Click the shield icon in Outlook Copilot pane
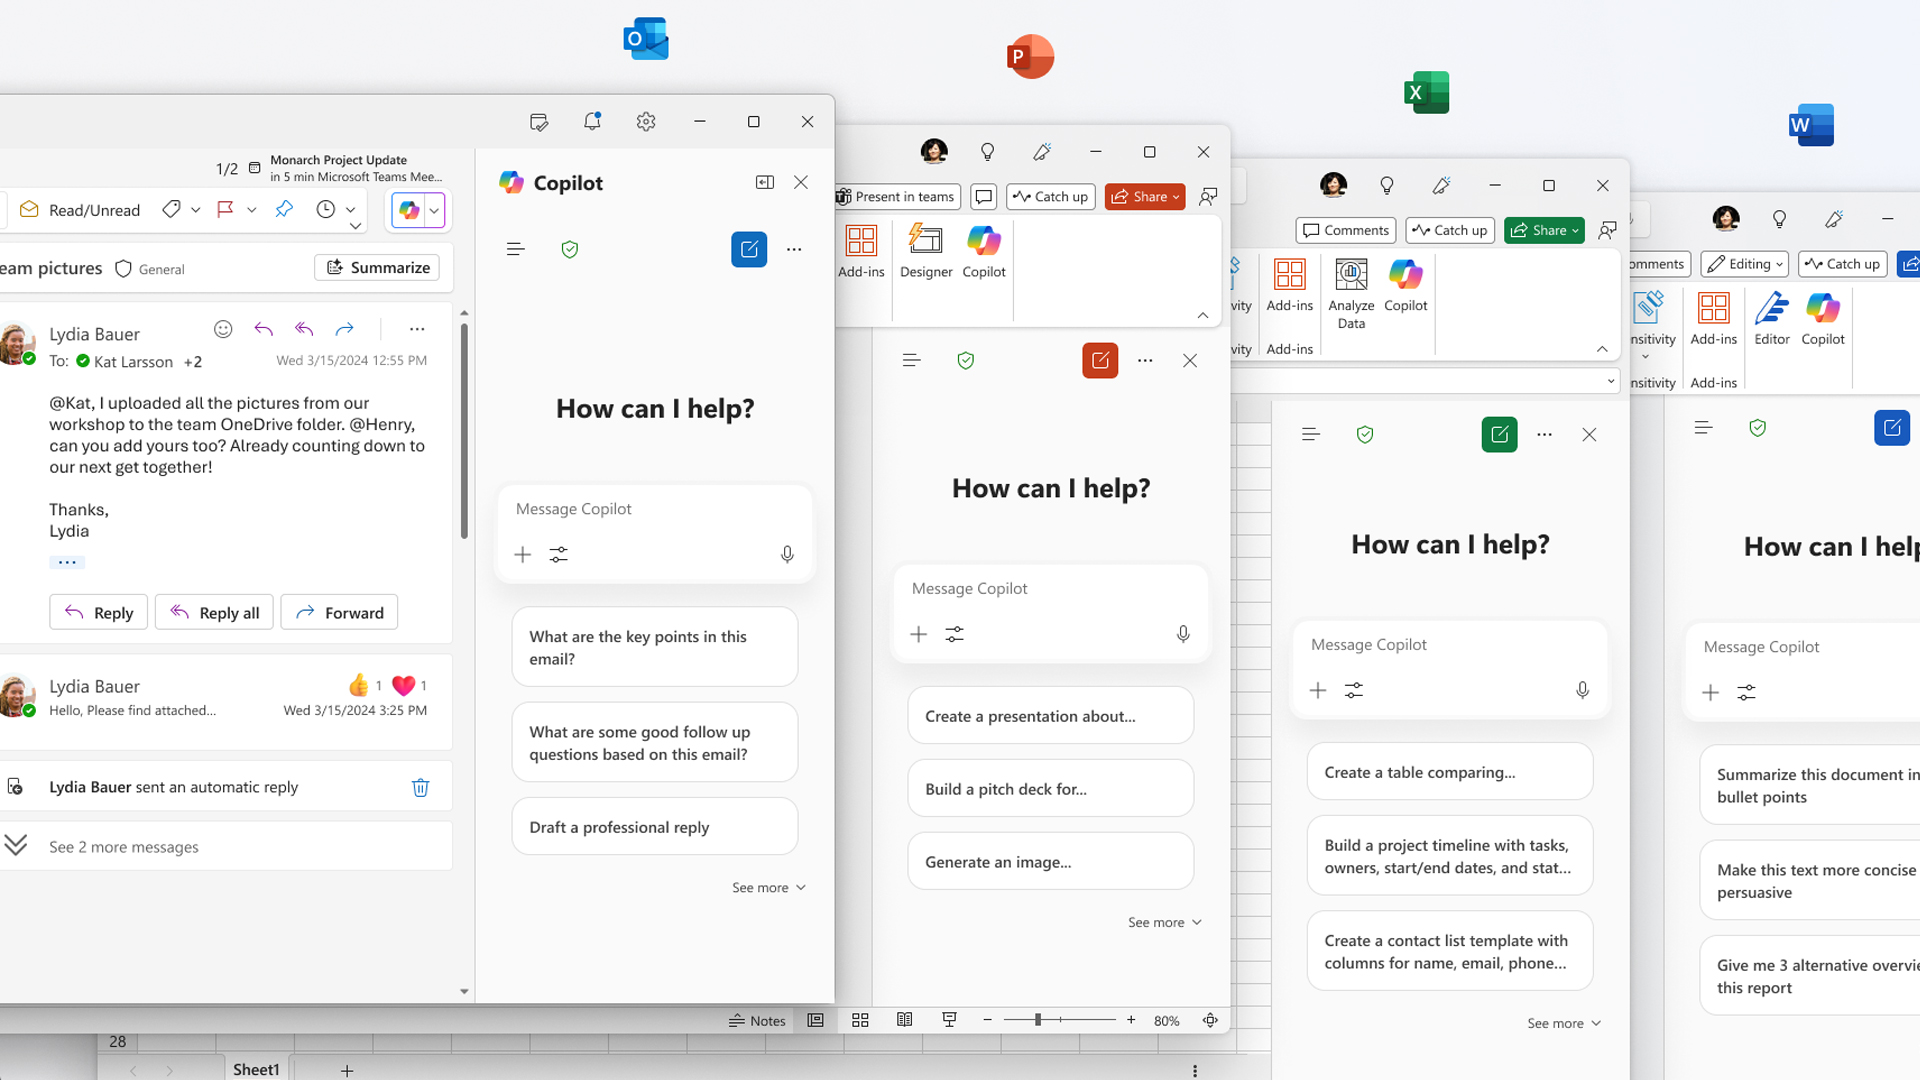This screenshot has width=1920, height=1080. click(570, 249)
